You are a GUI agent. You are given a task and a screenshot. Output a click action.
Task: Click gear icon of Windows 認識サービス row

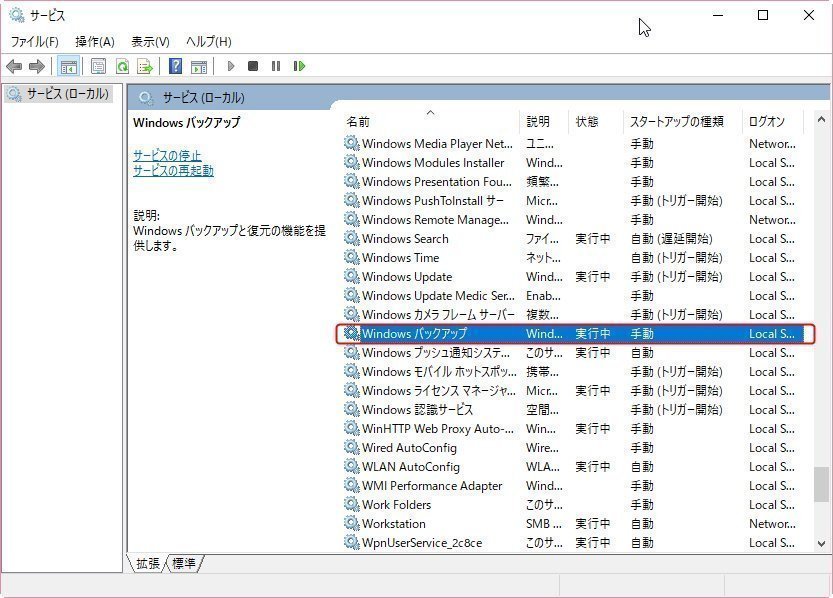click(351, 409)
